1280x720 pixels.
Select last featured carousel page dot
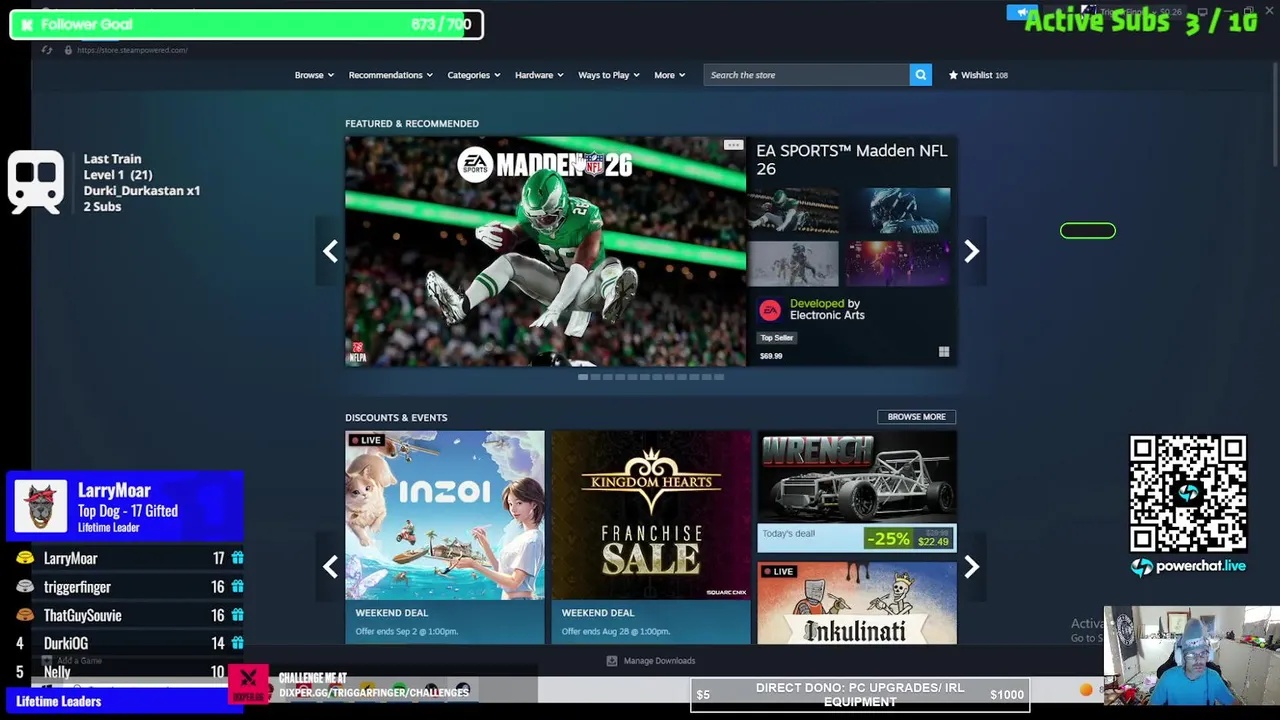718,377
